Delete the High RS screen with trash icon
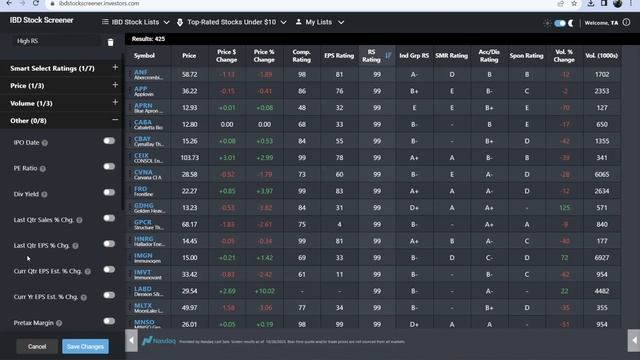 click(x=110, y=42)
